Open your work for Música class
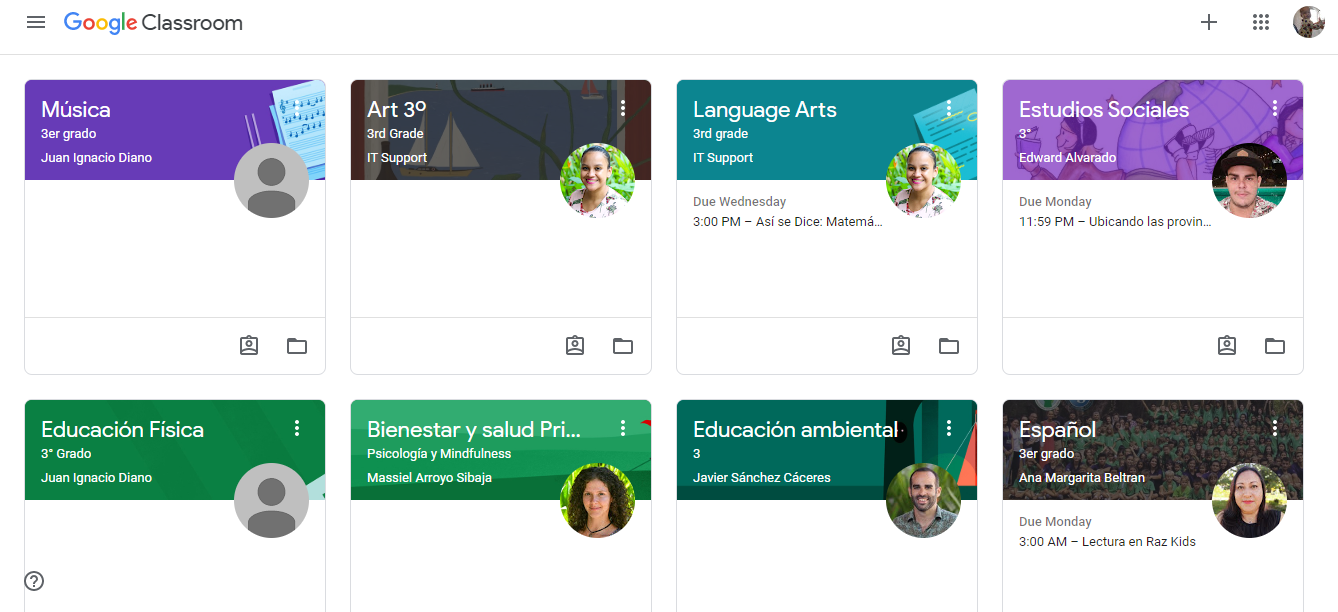The height and width of the screenshot is (612, 1338). click(249, 346)
